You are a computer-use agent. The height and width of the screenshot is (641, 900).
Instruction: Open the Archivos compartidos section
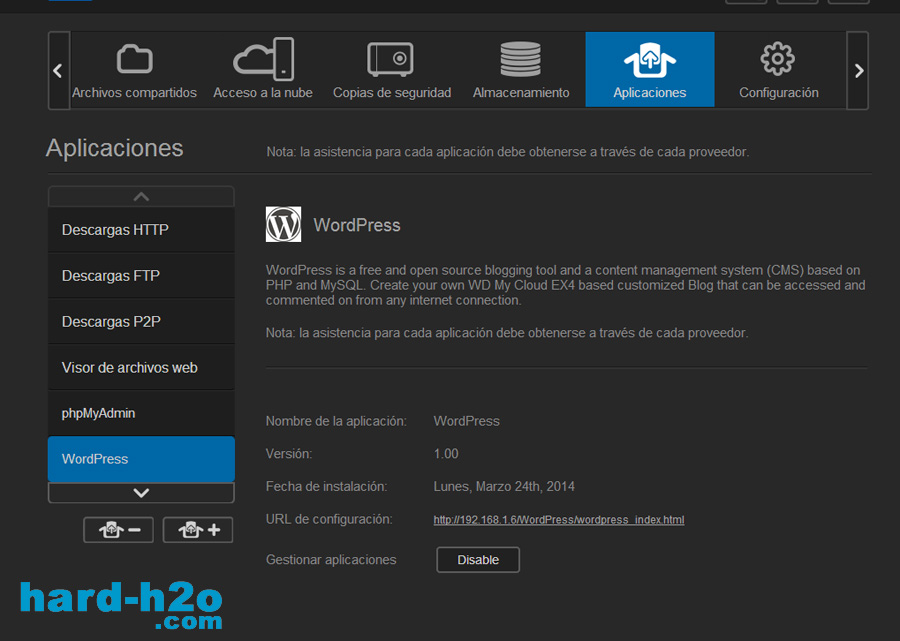(134, 70)
